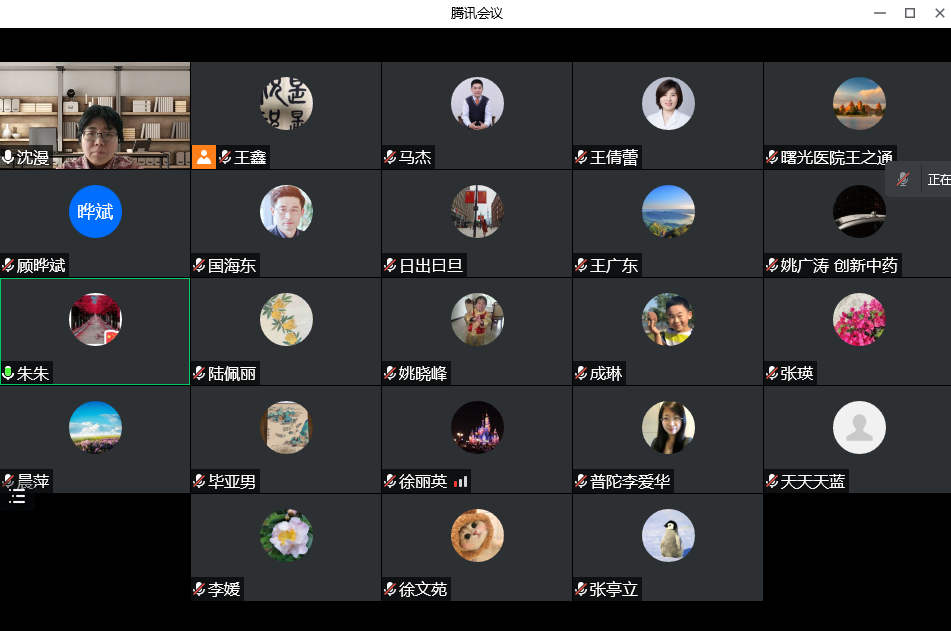Click the muted mic icon next to 王倩蕾
The height and width of the screenshot is (631, 951).
(581, 157)
